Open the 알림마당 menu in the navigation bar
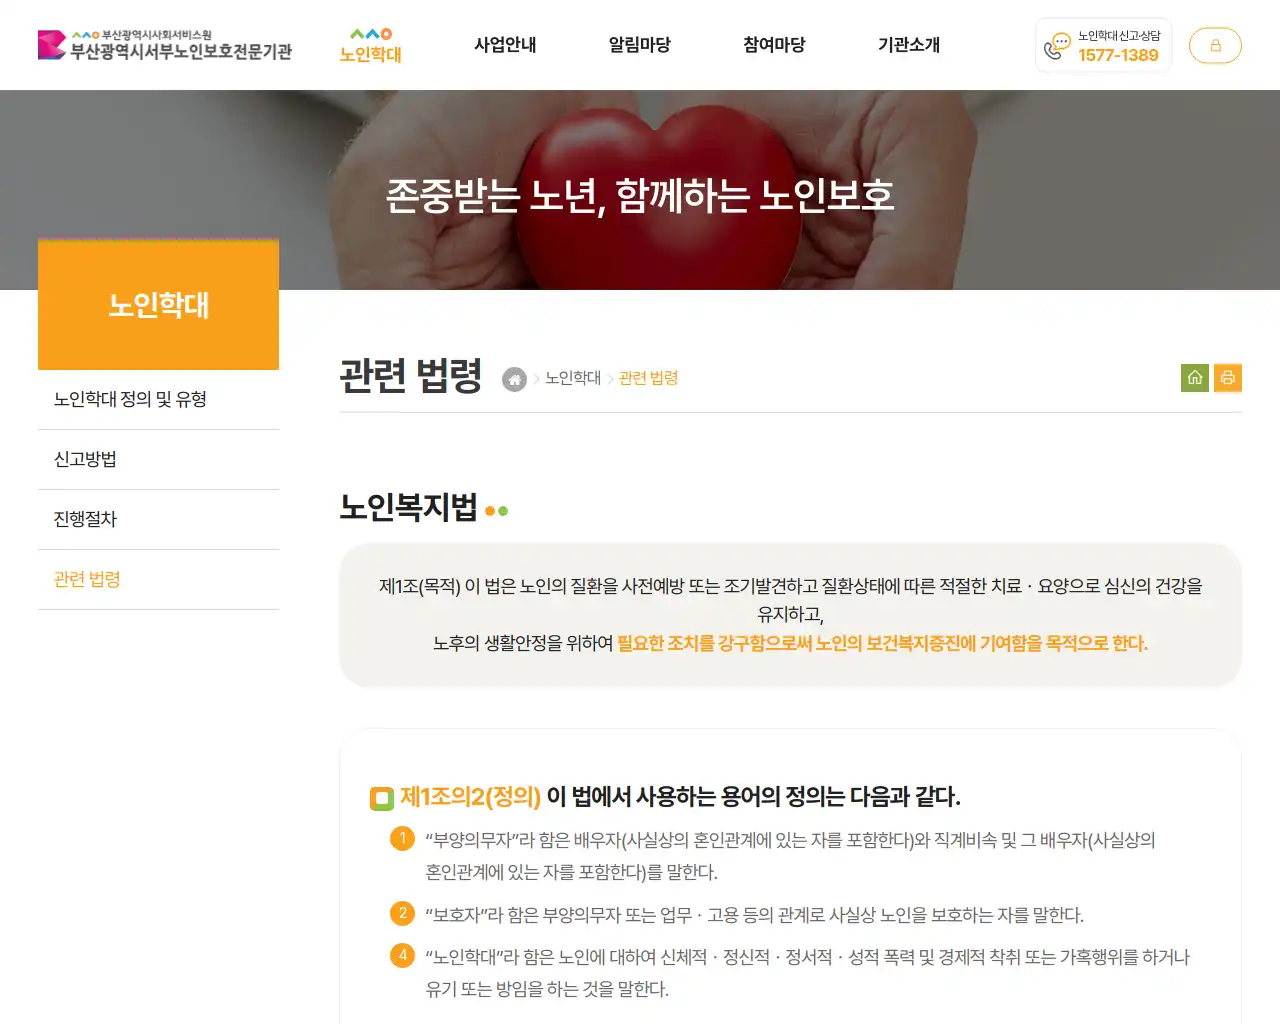 639,45
